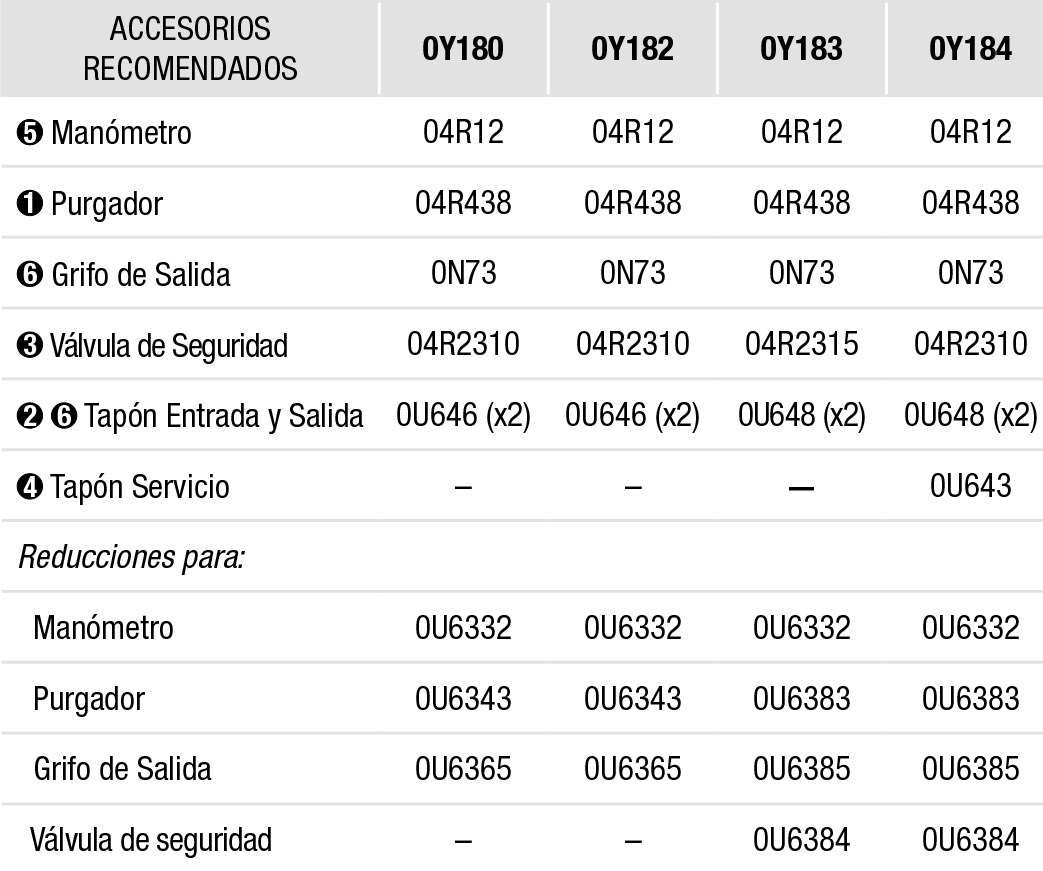The height and width of the screenshot is (871, 1043).
Task: Click the Reducciones para section heading
Action: (x=132, y=558)
